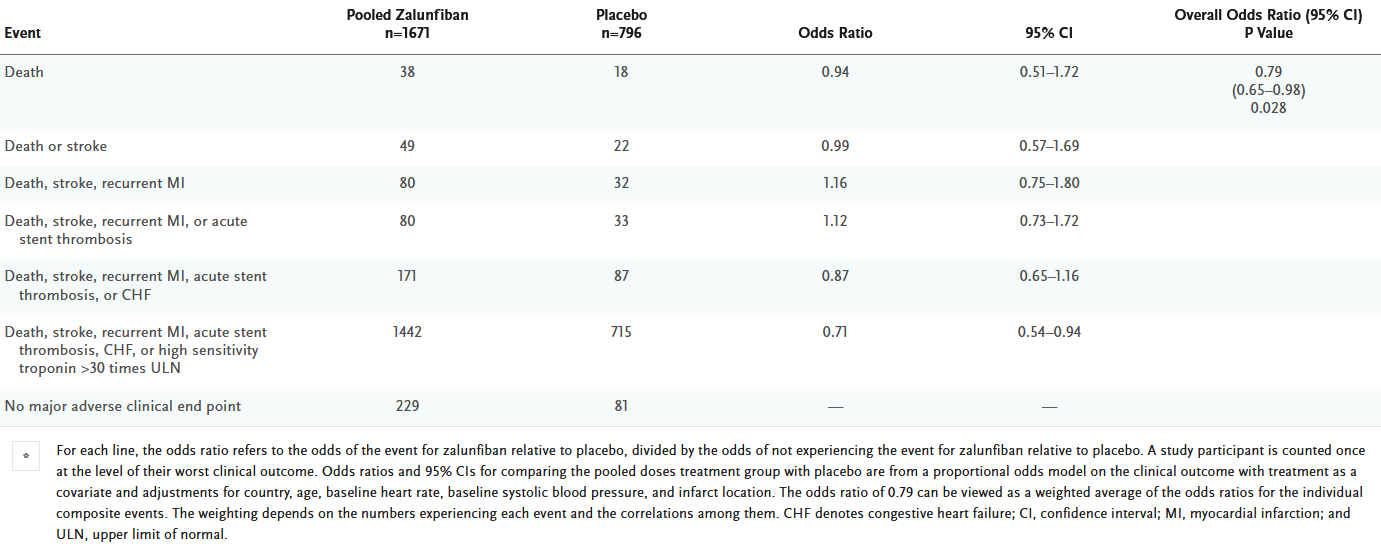This screenshot has height=551, width=1381.
Task: Click the Overall Odds Ratio P Value header
Action: coord(1268,24)
